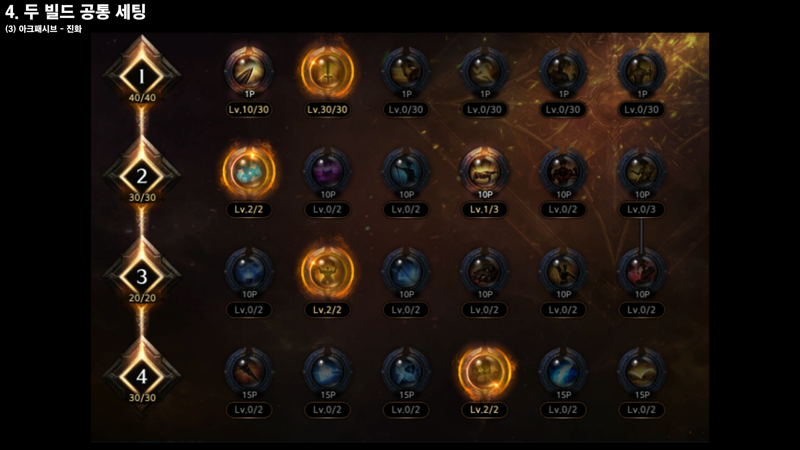
Task: Click the glowing tier 4 node Lv.2/2
Action: [x=484, y=372]
